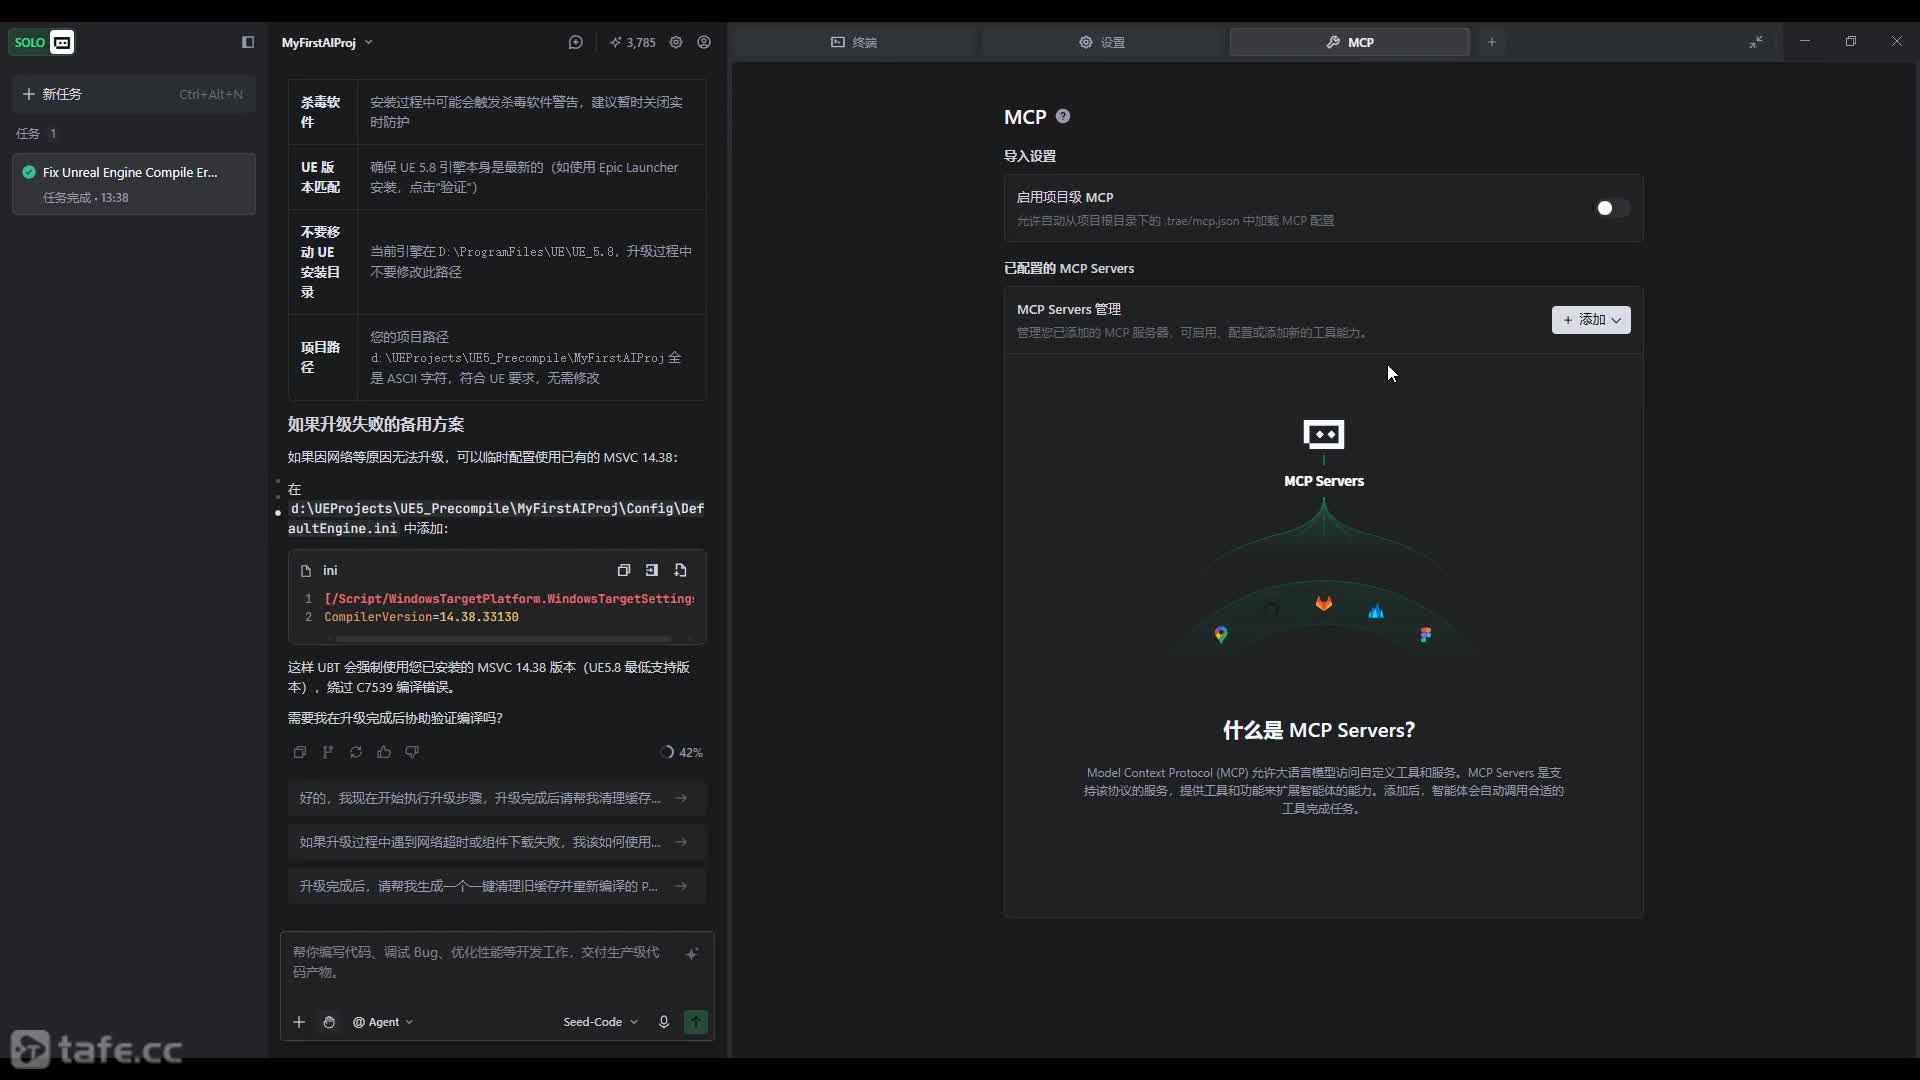This screenshot has width=1920, height=1080.
Task: Open settings gear beside the credits count
Action: coord(676,42)
